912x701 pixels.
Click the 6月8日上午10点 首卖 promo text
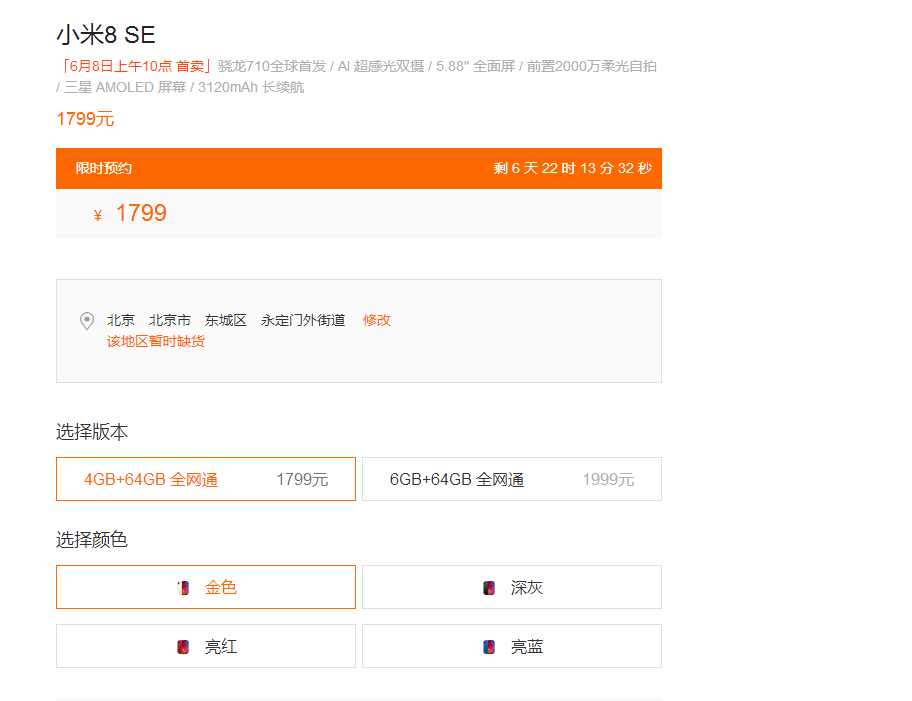pos(135,66)
